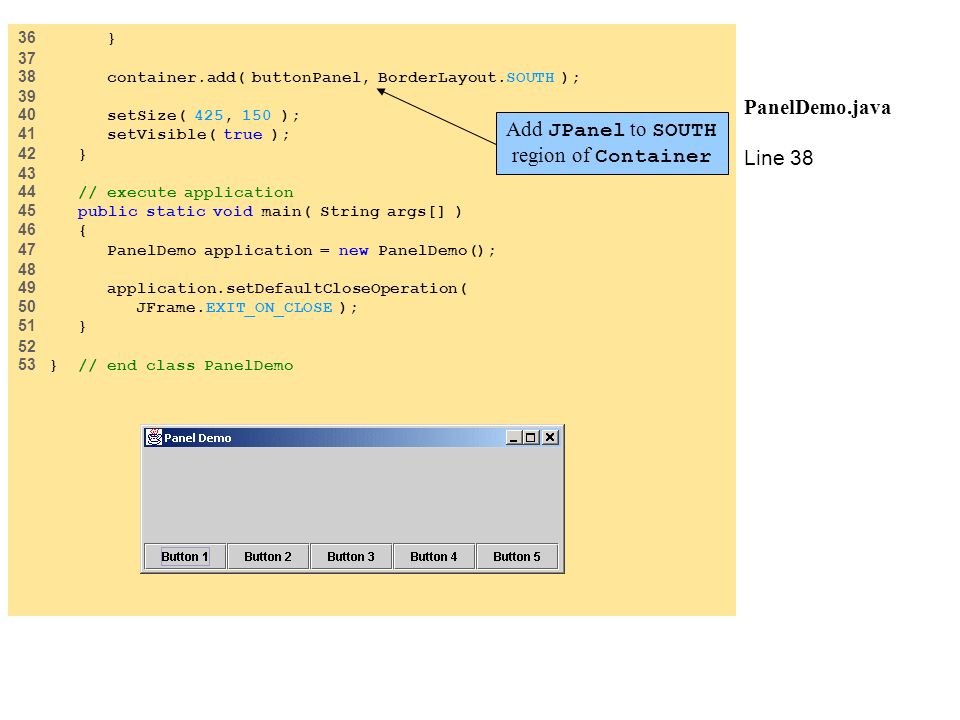Click line number 45
Viewport: 960px width, 720px height.
click(27, 211)
